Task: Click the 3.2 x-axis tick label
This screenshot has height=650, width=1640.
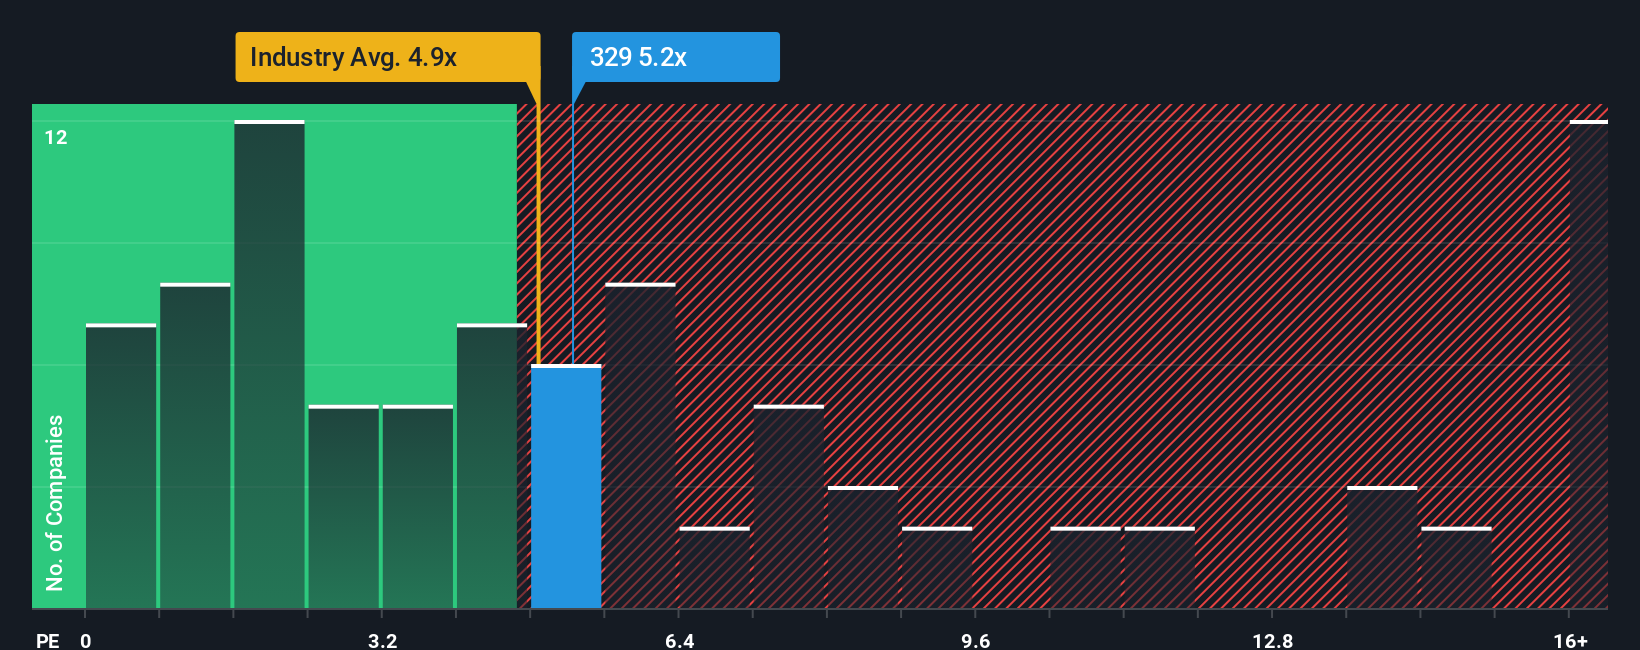Action: (382, 640)
